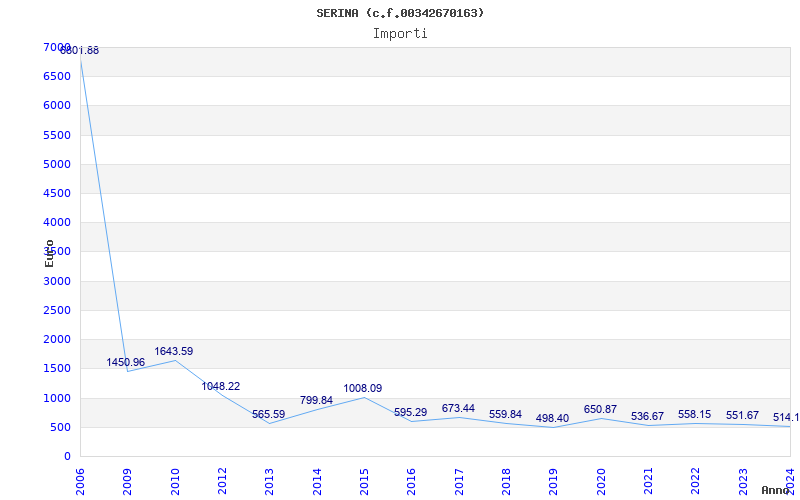This screenshot has width=800, height=500.
Task: Click x-axis year 2020
Action: coord(601,481)
